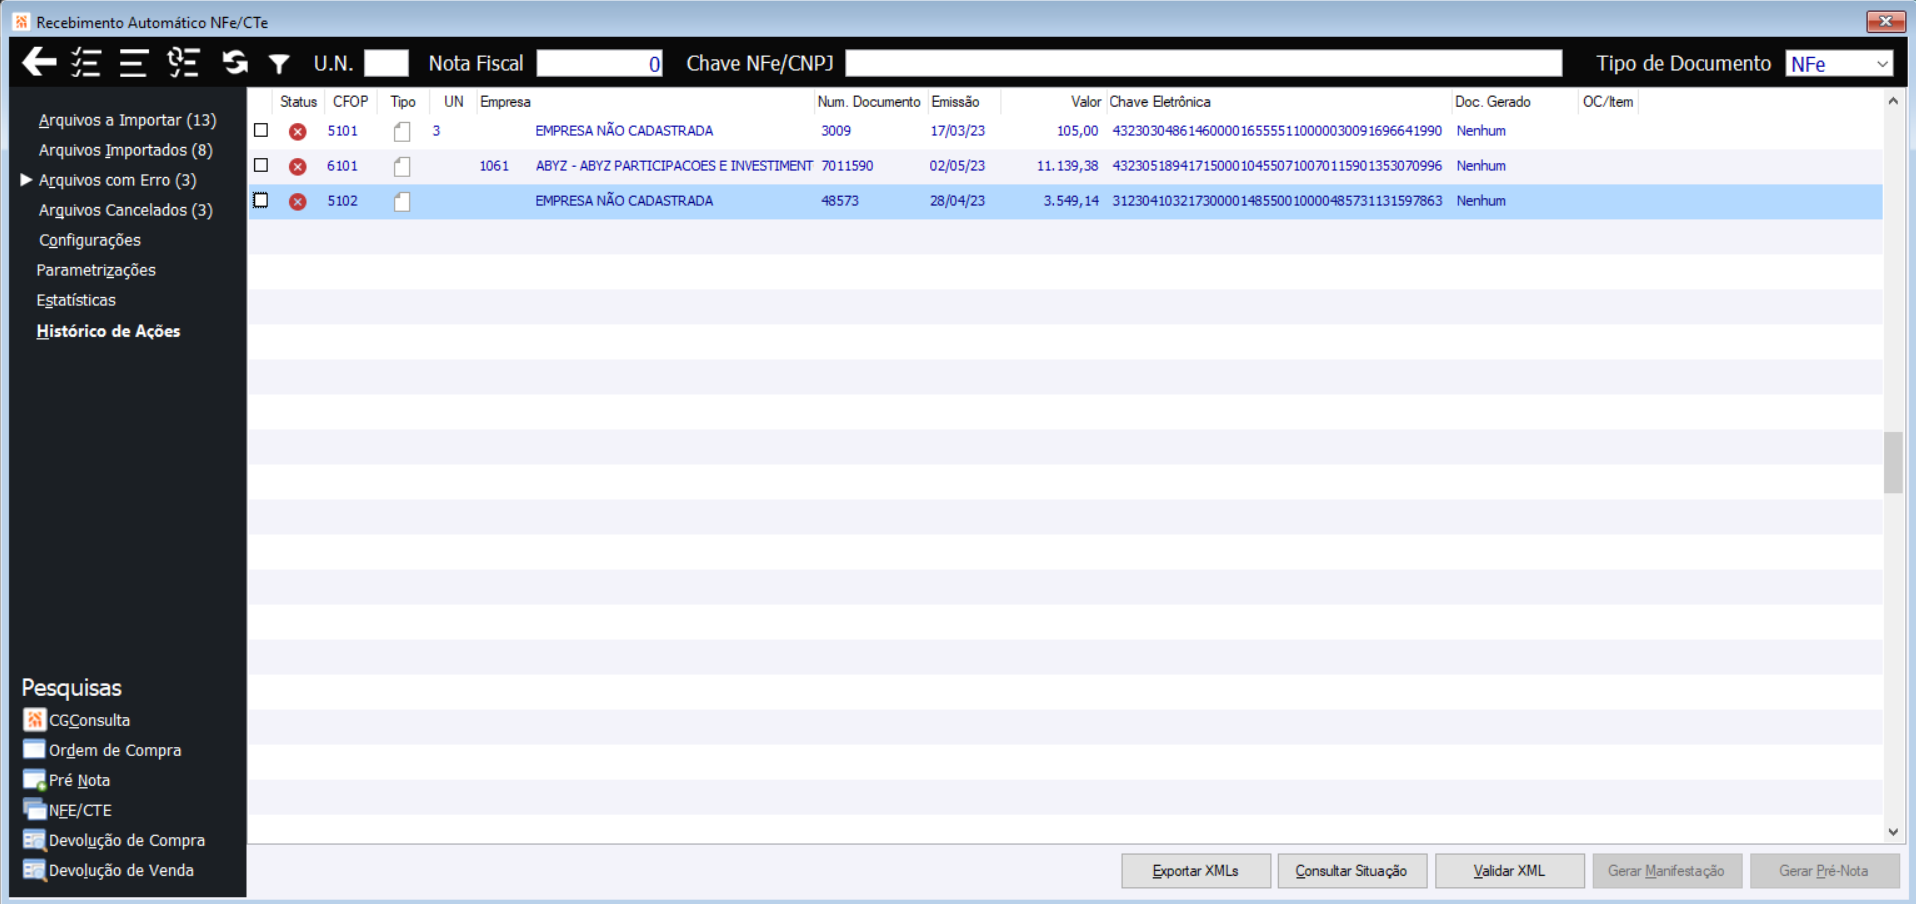Click the vertical scrollbar thumb
1916x904 pixels.
pos(1893,462)
